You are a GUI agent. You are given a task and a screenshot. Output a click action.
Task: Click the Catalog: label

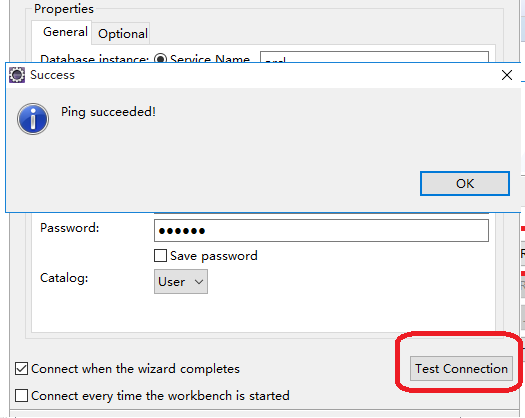pyautogui.click(x=64, y=278)
